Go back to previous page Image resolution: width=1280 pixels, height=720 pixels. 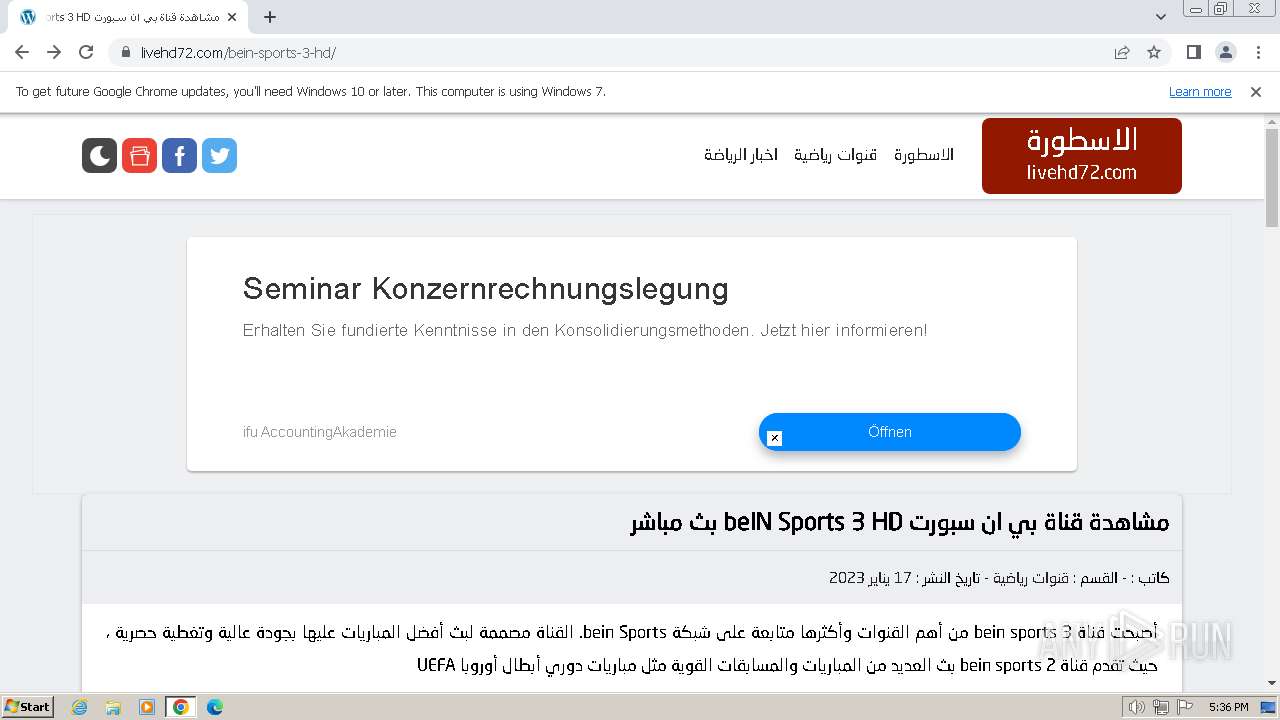click(22, 52)
